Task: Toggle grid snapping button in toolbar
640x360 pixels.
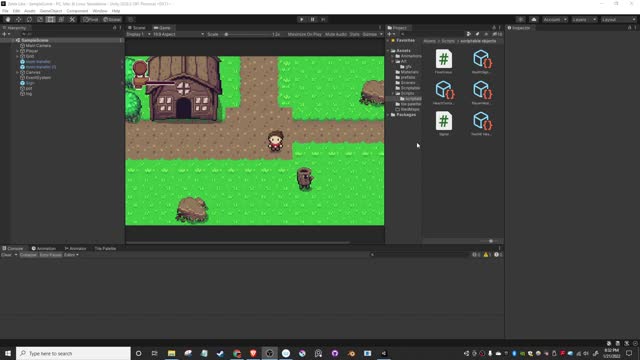Action: coord(131,20)
